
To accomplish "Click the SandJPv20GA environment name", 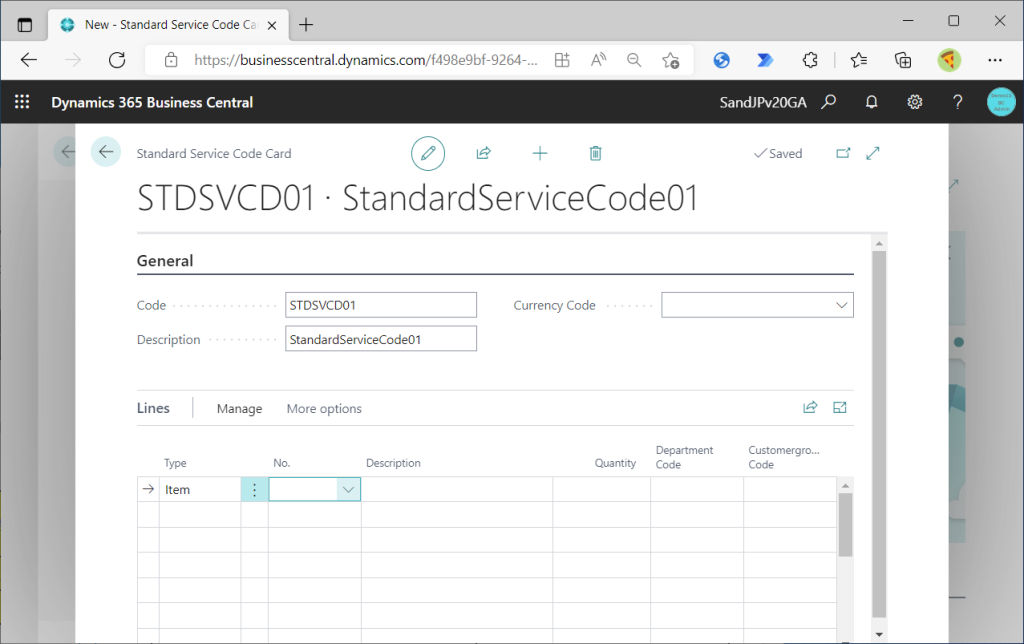I will tap(763, 102).
